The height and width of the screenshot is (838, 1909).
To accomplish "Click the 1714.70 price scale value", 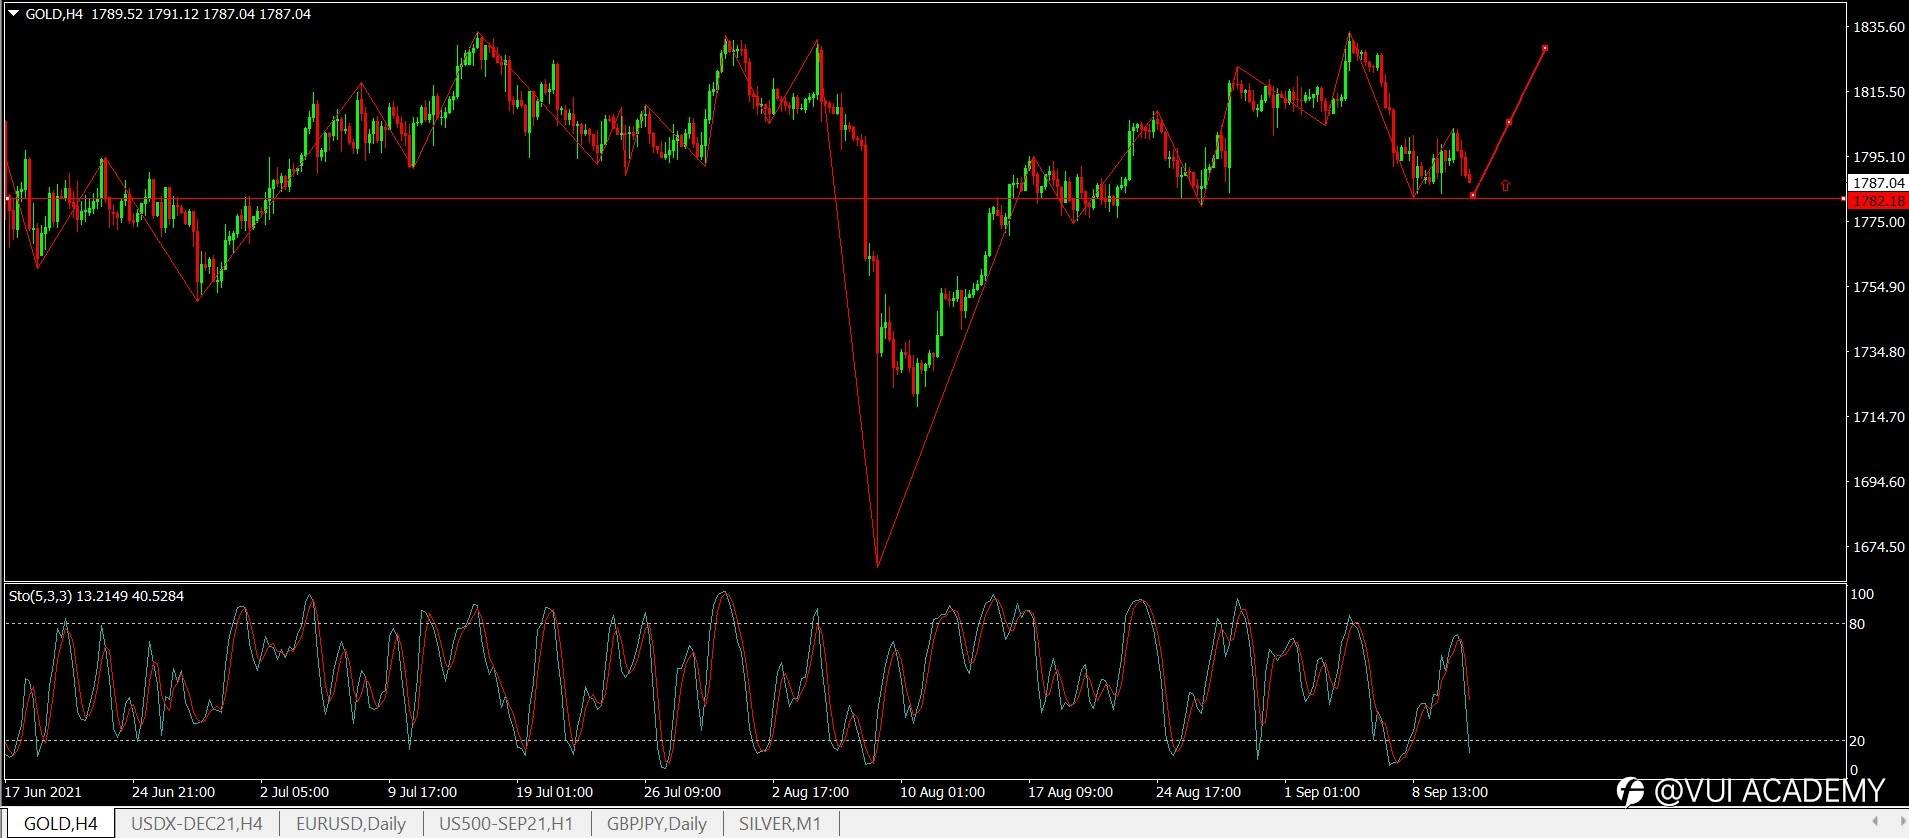I will click(1879, 417).
